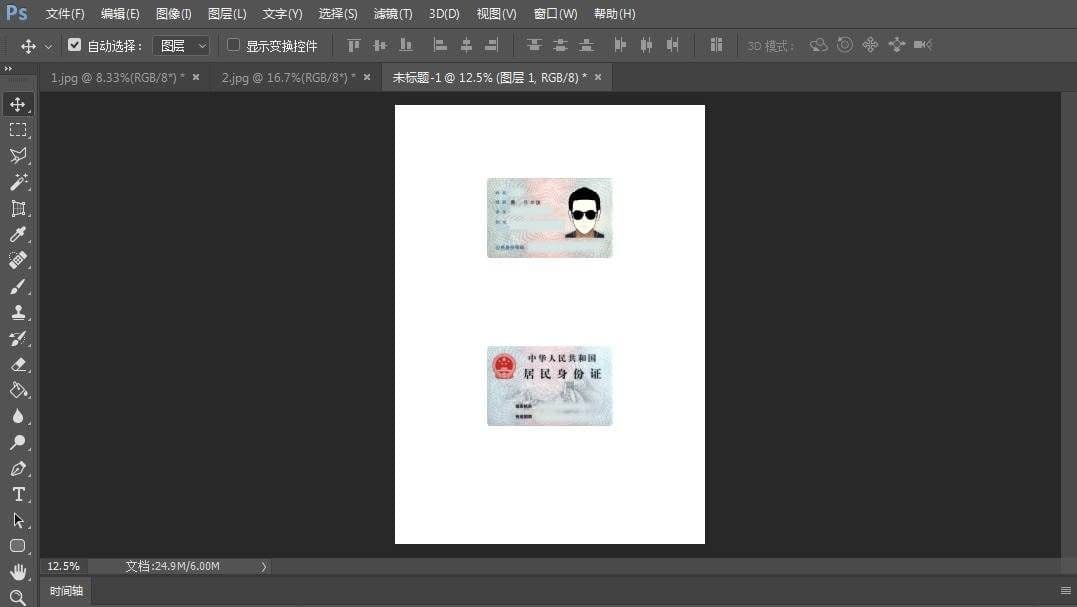Disable the 自动选择 checkbox
The width and height of the screenshot is (1077, 607).
75,45
